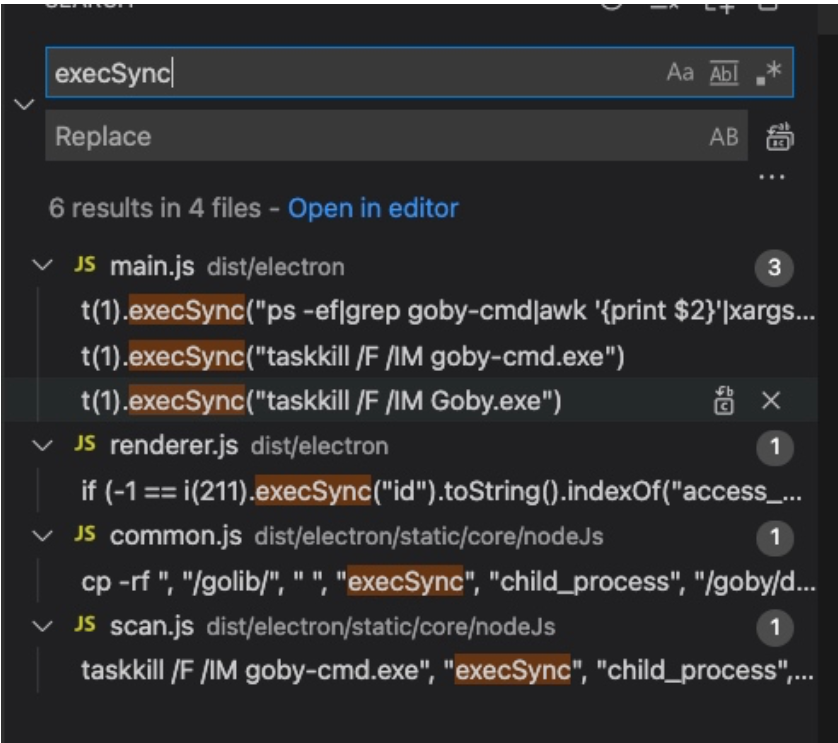The height and width of the screenshot is (743, 838).
Task: Open the ps -ef|grep goby-cmd result
Action: click(448, 311)
